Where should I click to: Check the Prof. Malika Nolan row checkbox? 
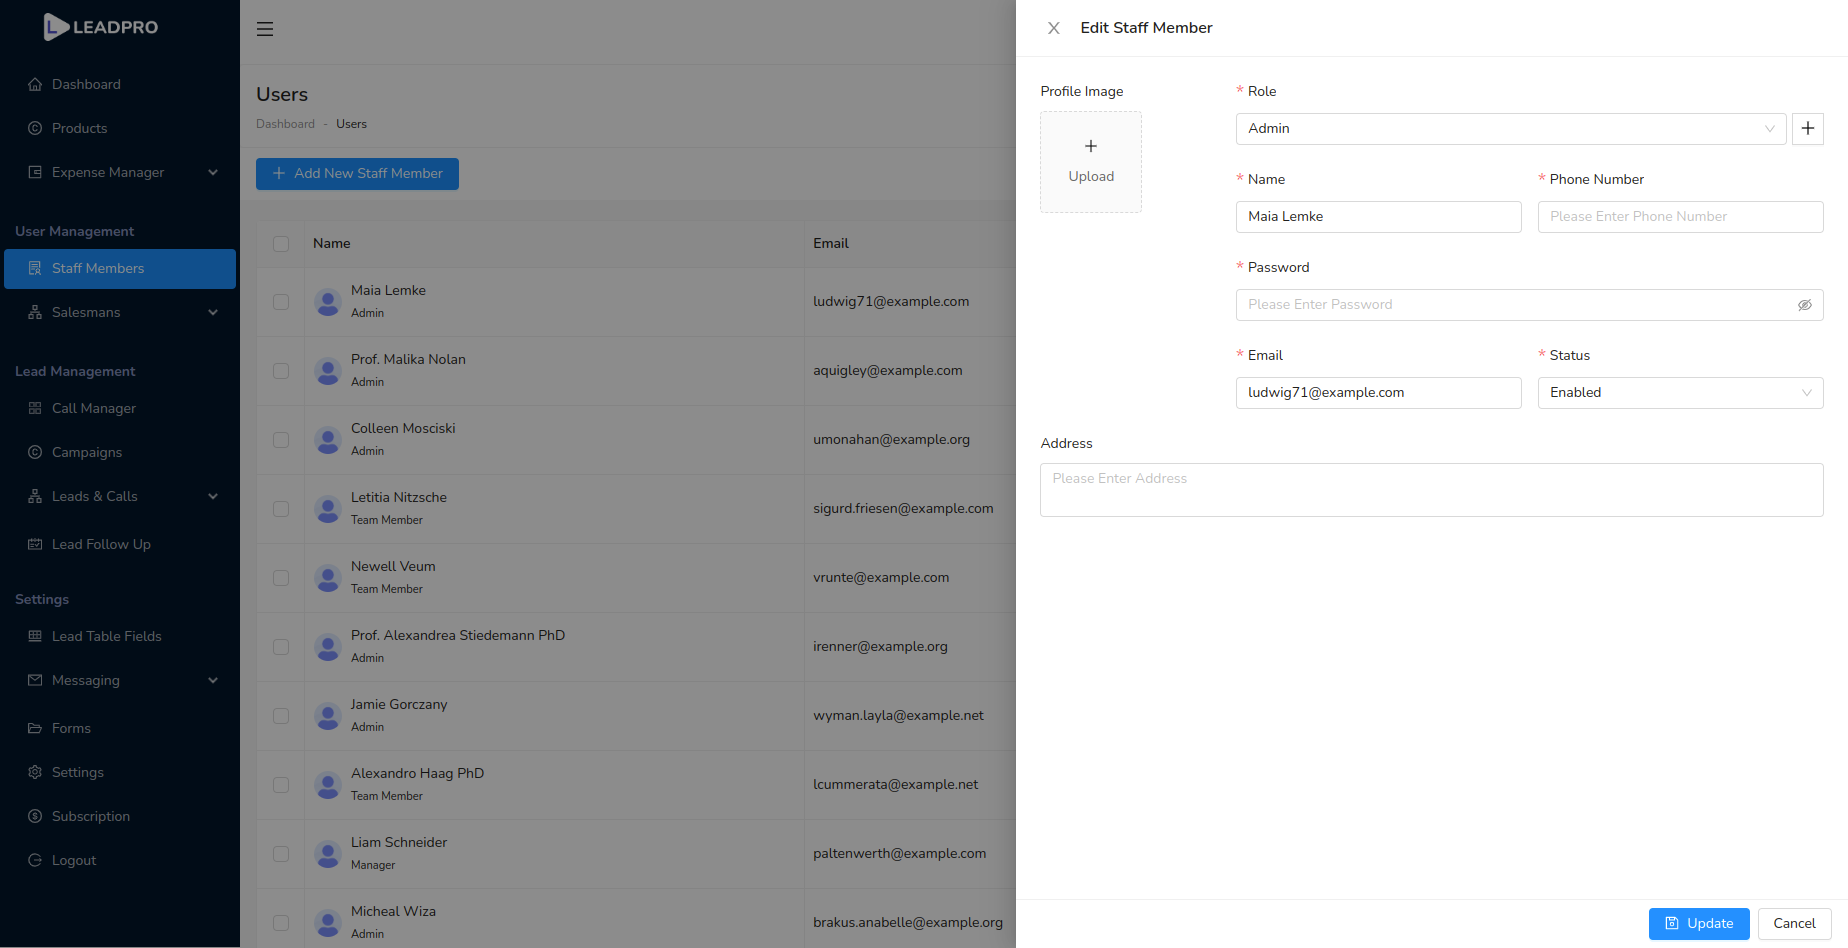281,371
